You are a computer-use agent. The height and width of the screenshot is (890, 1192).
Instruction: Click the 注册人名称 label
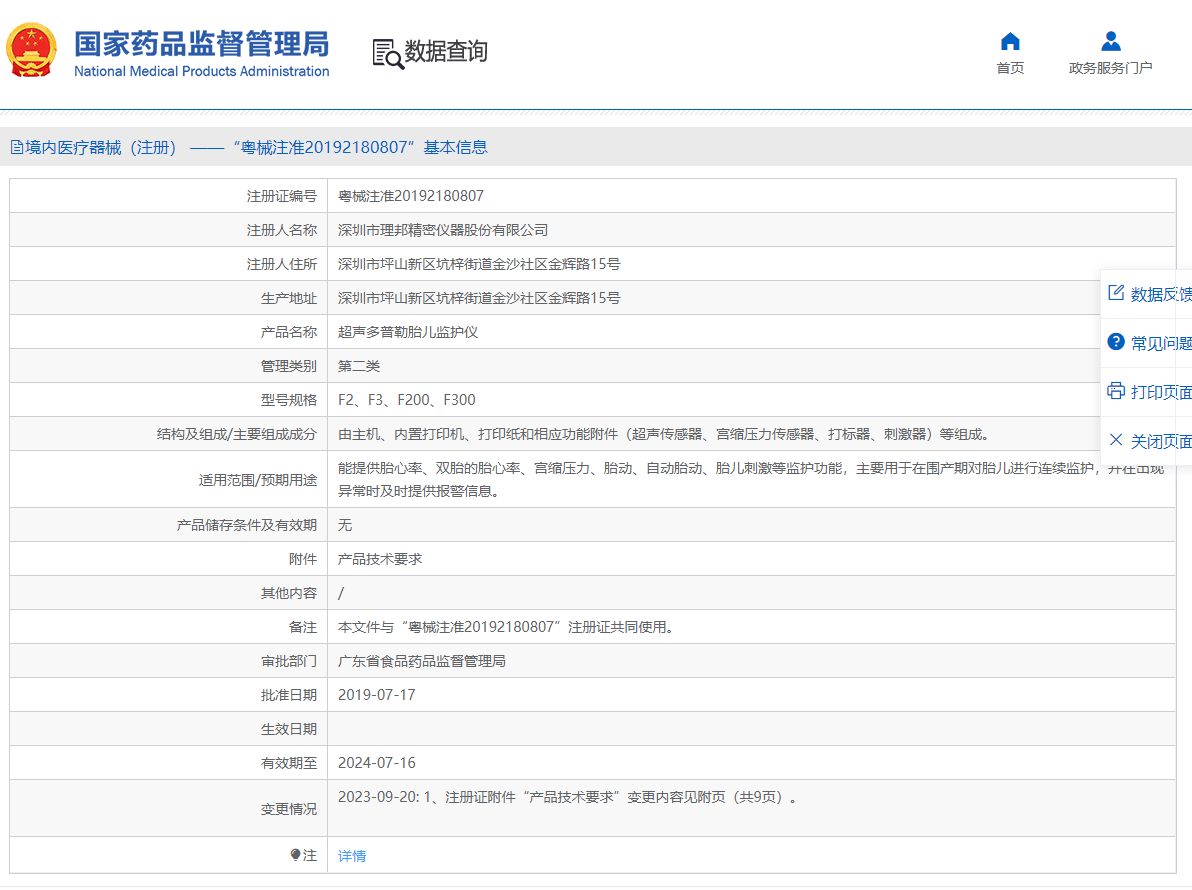(x=281, y=230)
